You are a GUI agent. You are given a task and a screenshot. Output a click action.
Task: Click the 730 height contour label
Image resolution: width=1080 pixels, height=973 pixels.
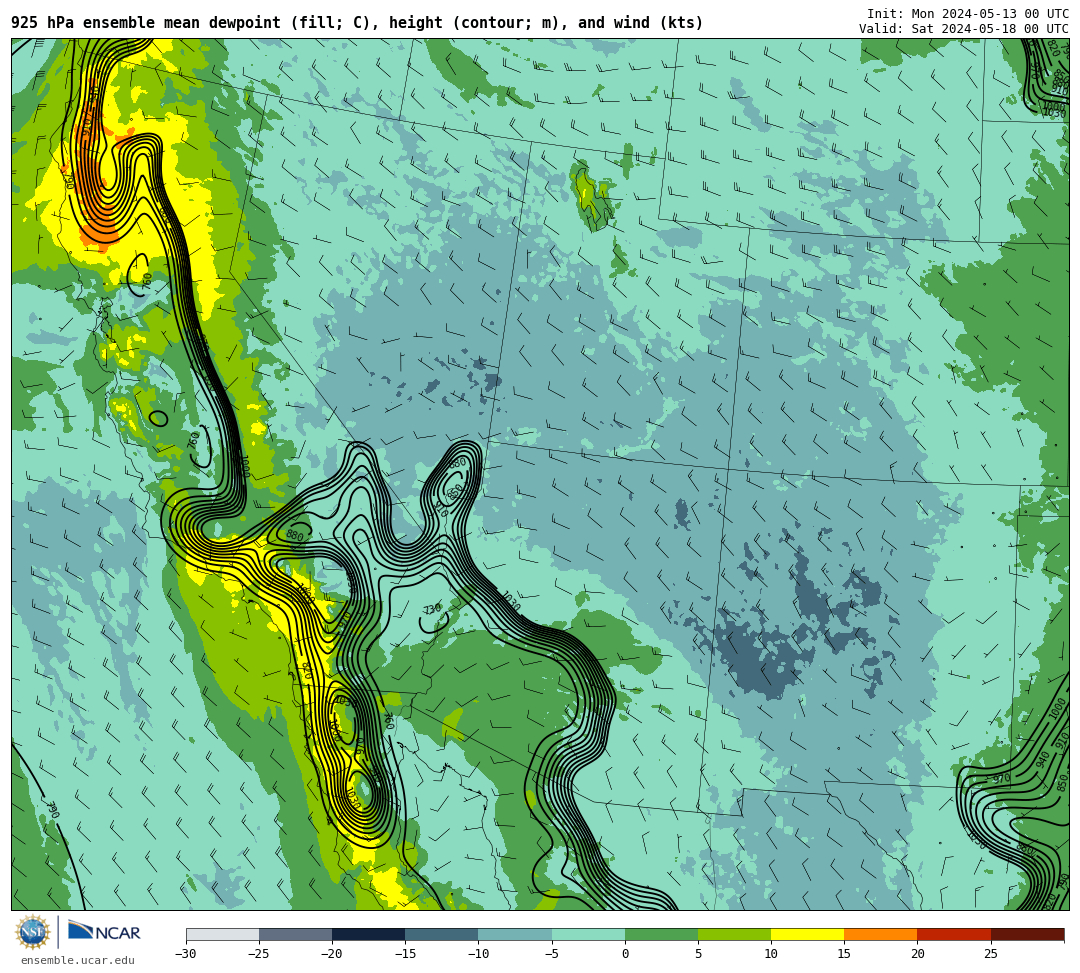[x=432, y=609]
